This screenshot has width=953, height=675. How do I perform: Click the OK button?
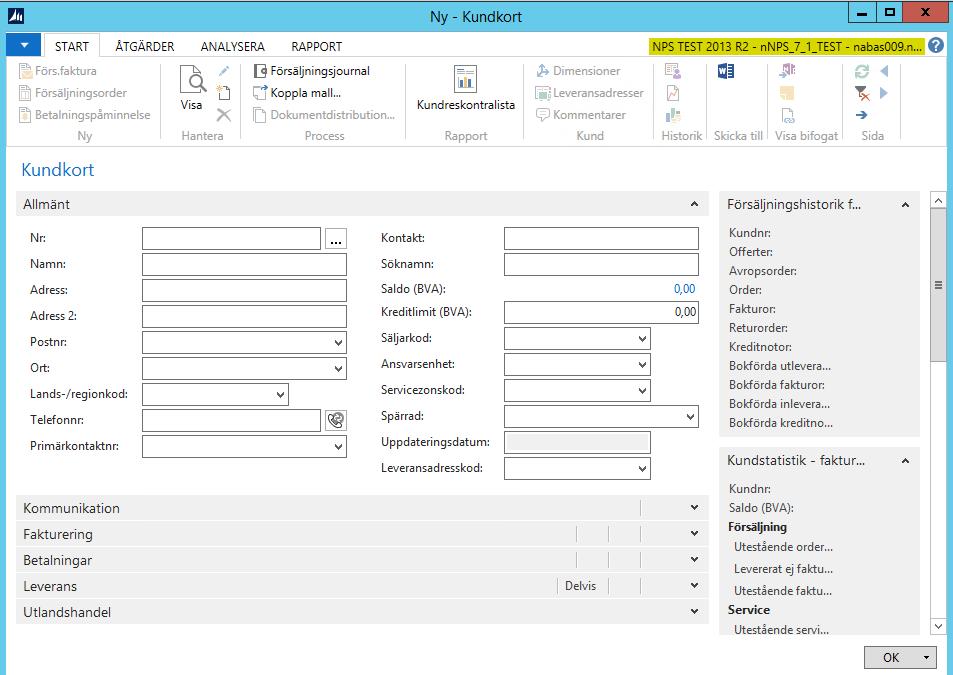(x=890, y=657)
